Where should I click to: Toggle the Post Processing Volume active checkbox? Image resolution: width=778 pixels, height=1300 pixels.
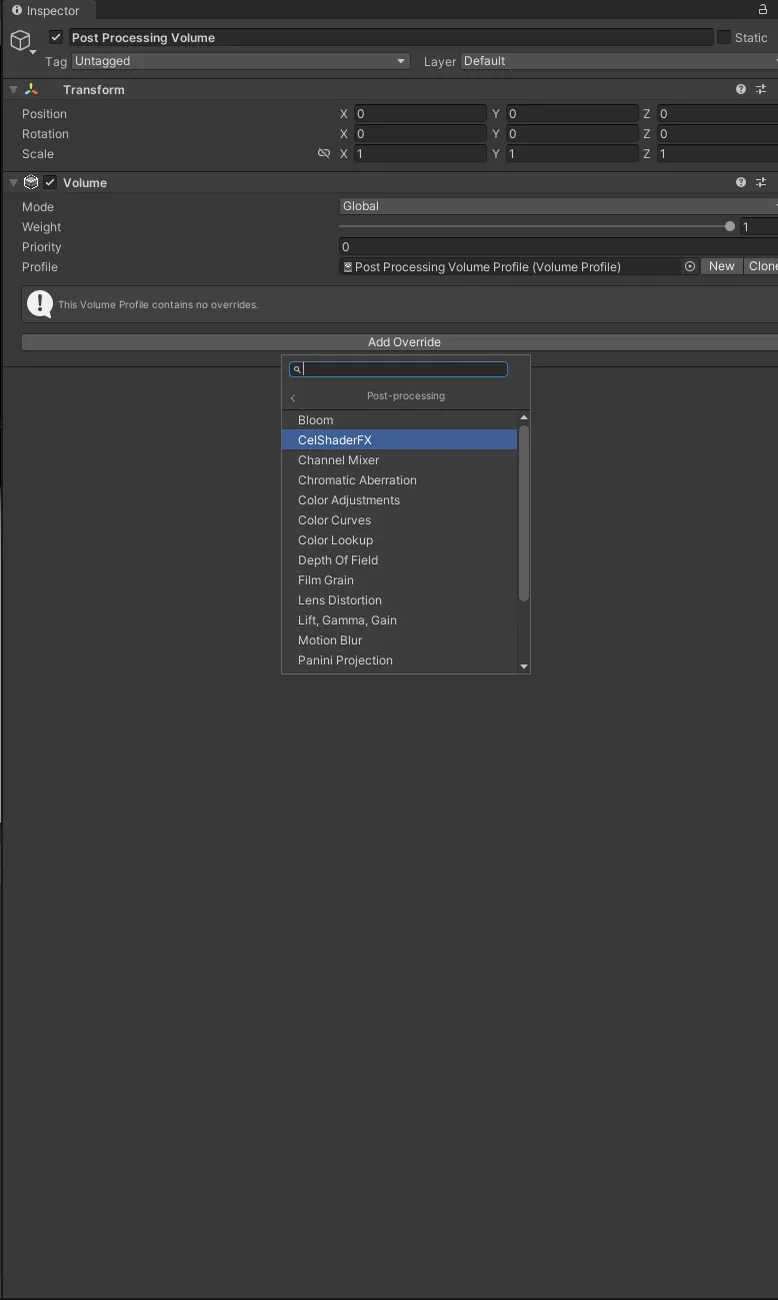coord(56,37)
